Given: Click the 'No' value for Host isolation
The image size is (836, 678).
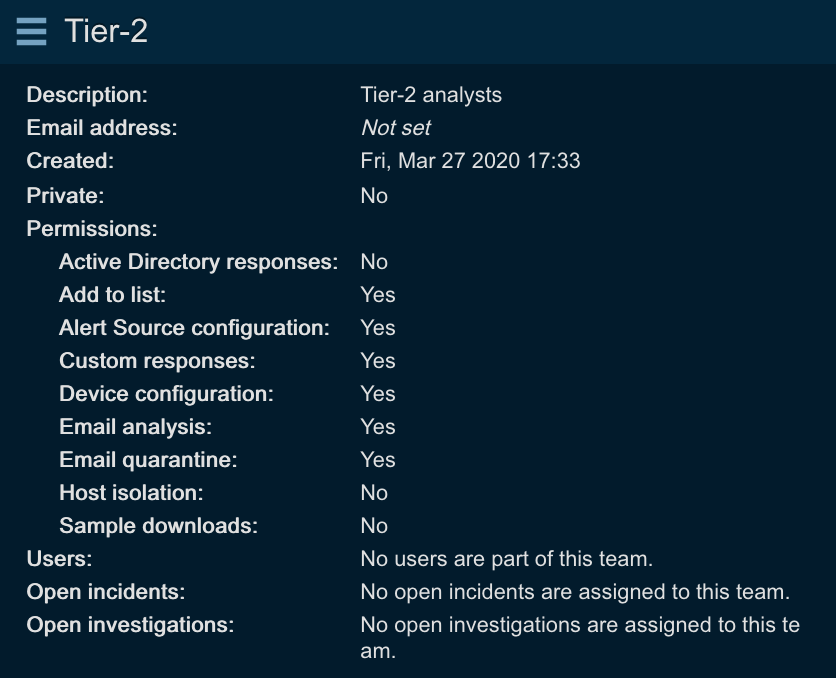Looking at the screenshot, I should point(374,493).
